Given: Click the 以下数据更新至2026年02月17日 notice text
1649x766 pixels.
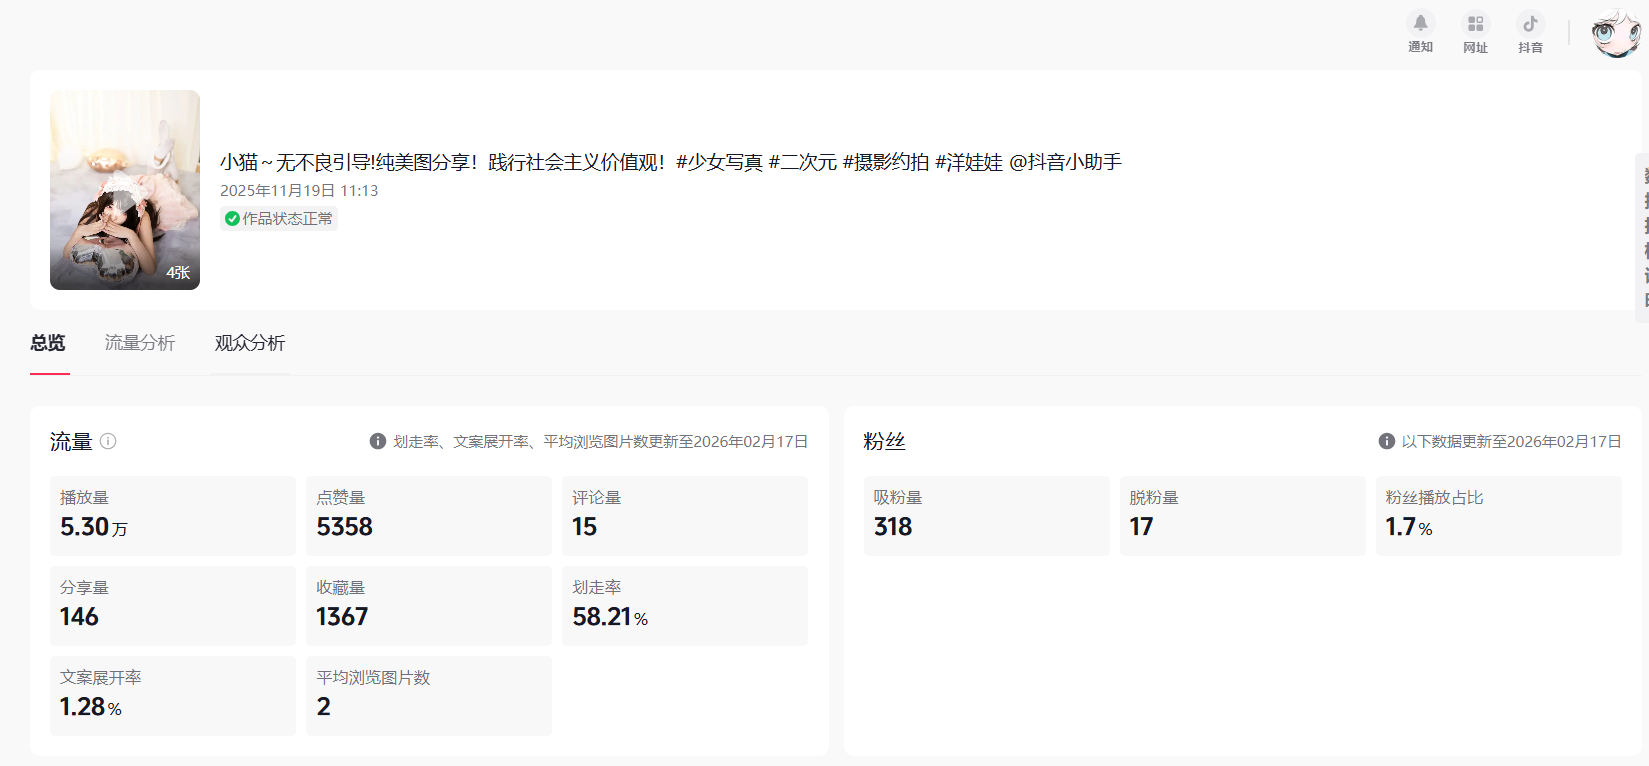Looking at the screenshot, I should [x=1512, y=441].
